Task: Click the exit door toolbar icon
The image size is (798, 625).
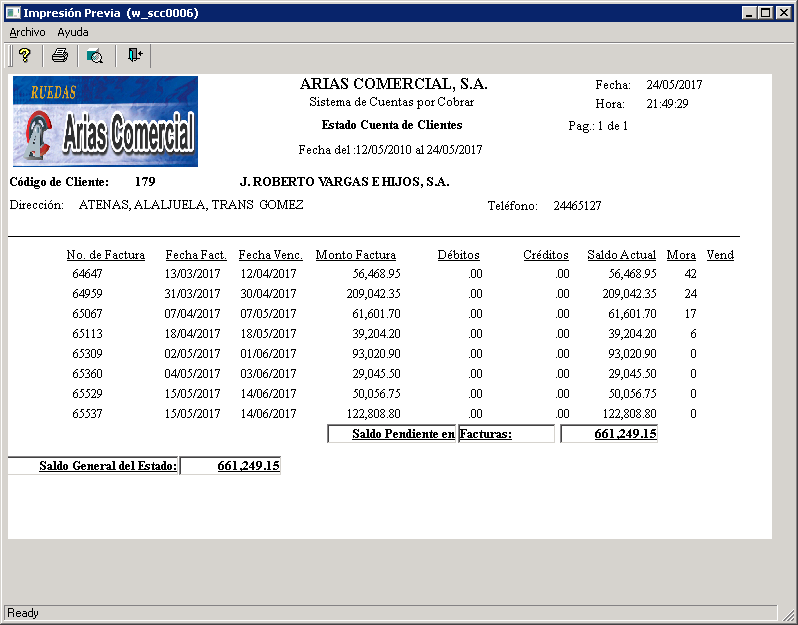Action: pyautogui.click(x=135, y=55)
